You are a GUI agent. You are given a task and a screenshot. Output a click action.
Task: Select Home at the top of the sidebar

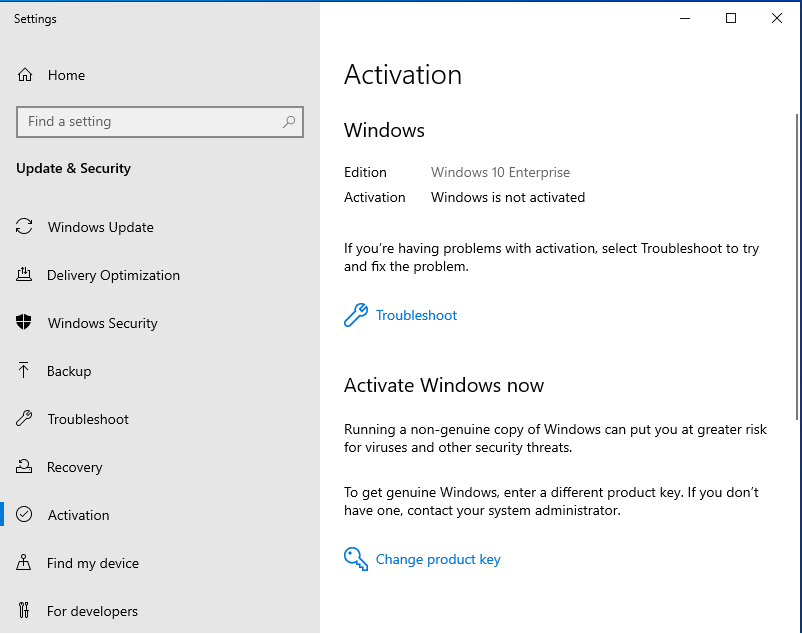pyautogui.click(x=66, y=75)
